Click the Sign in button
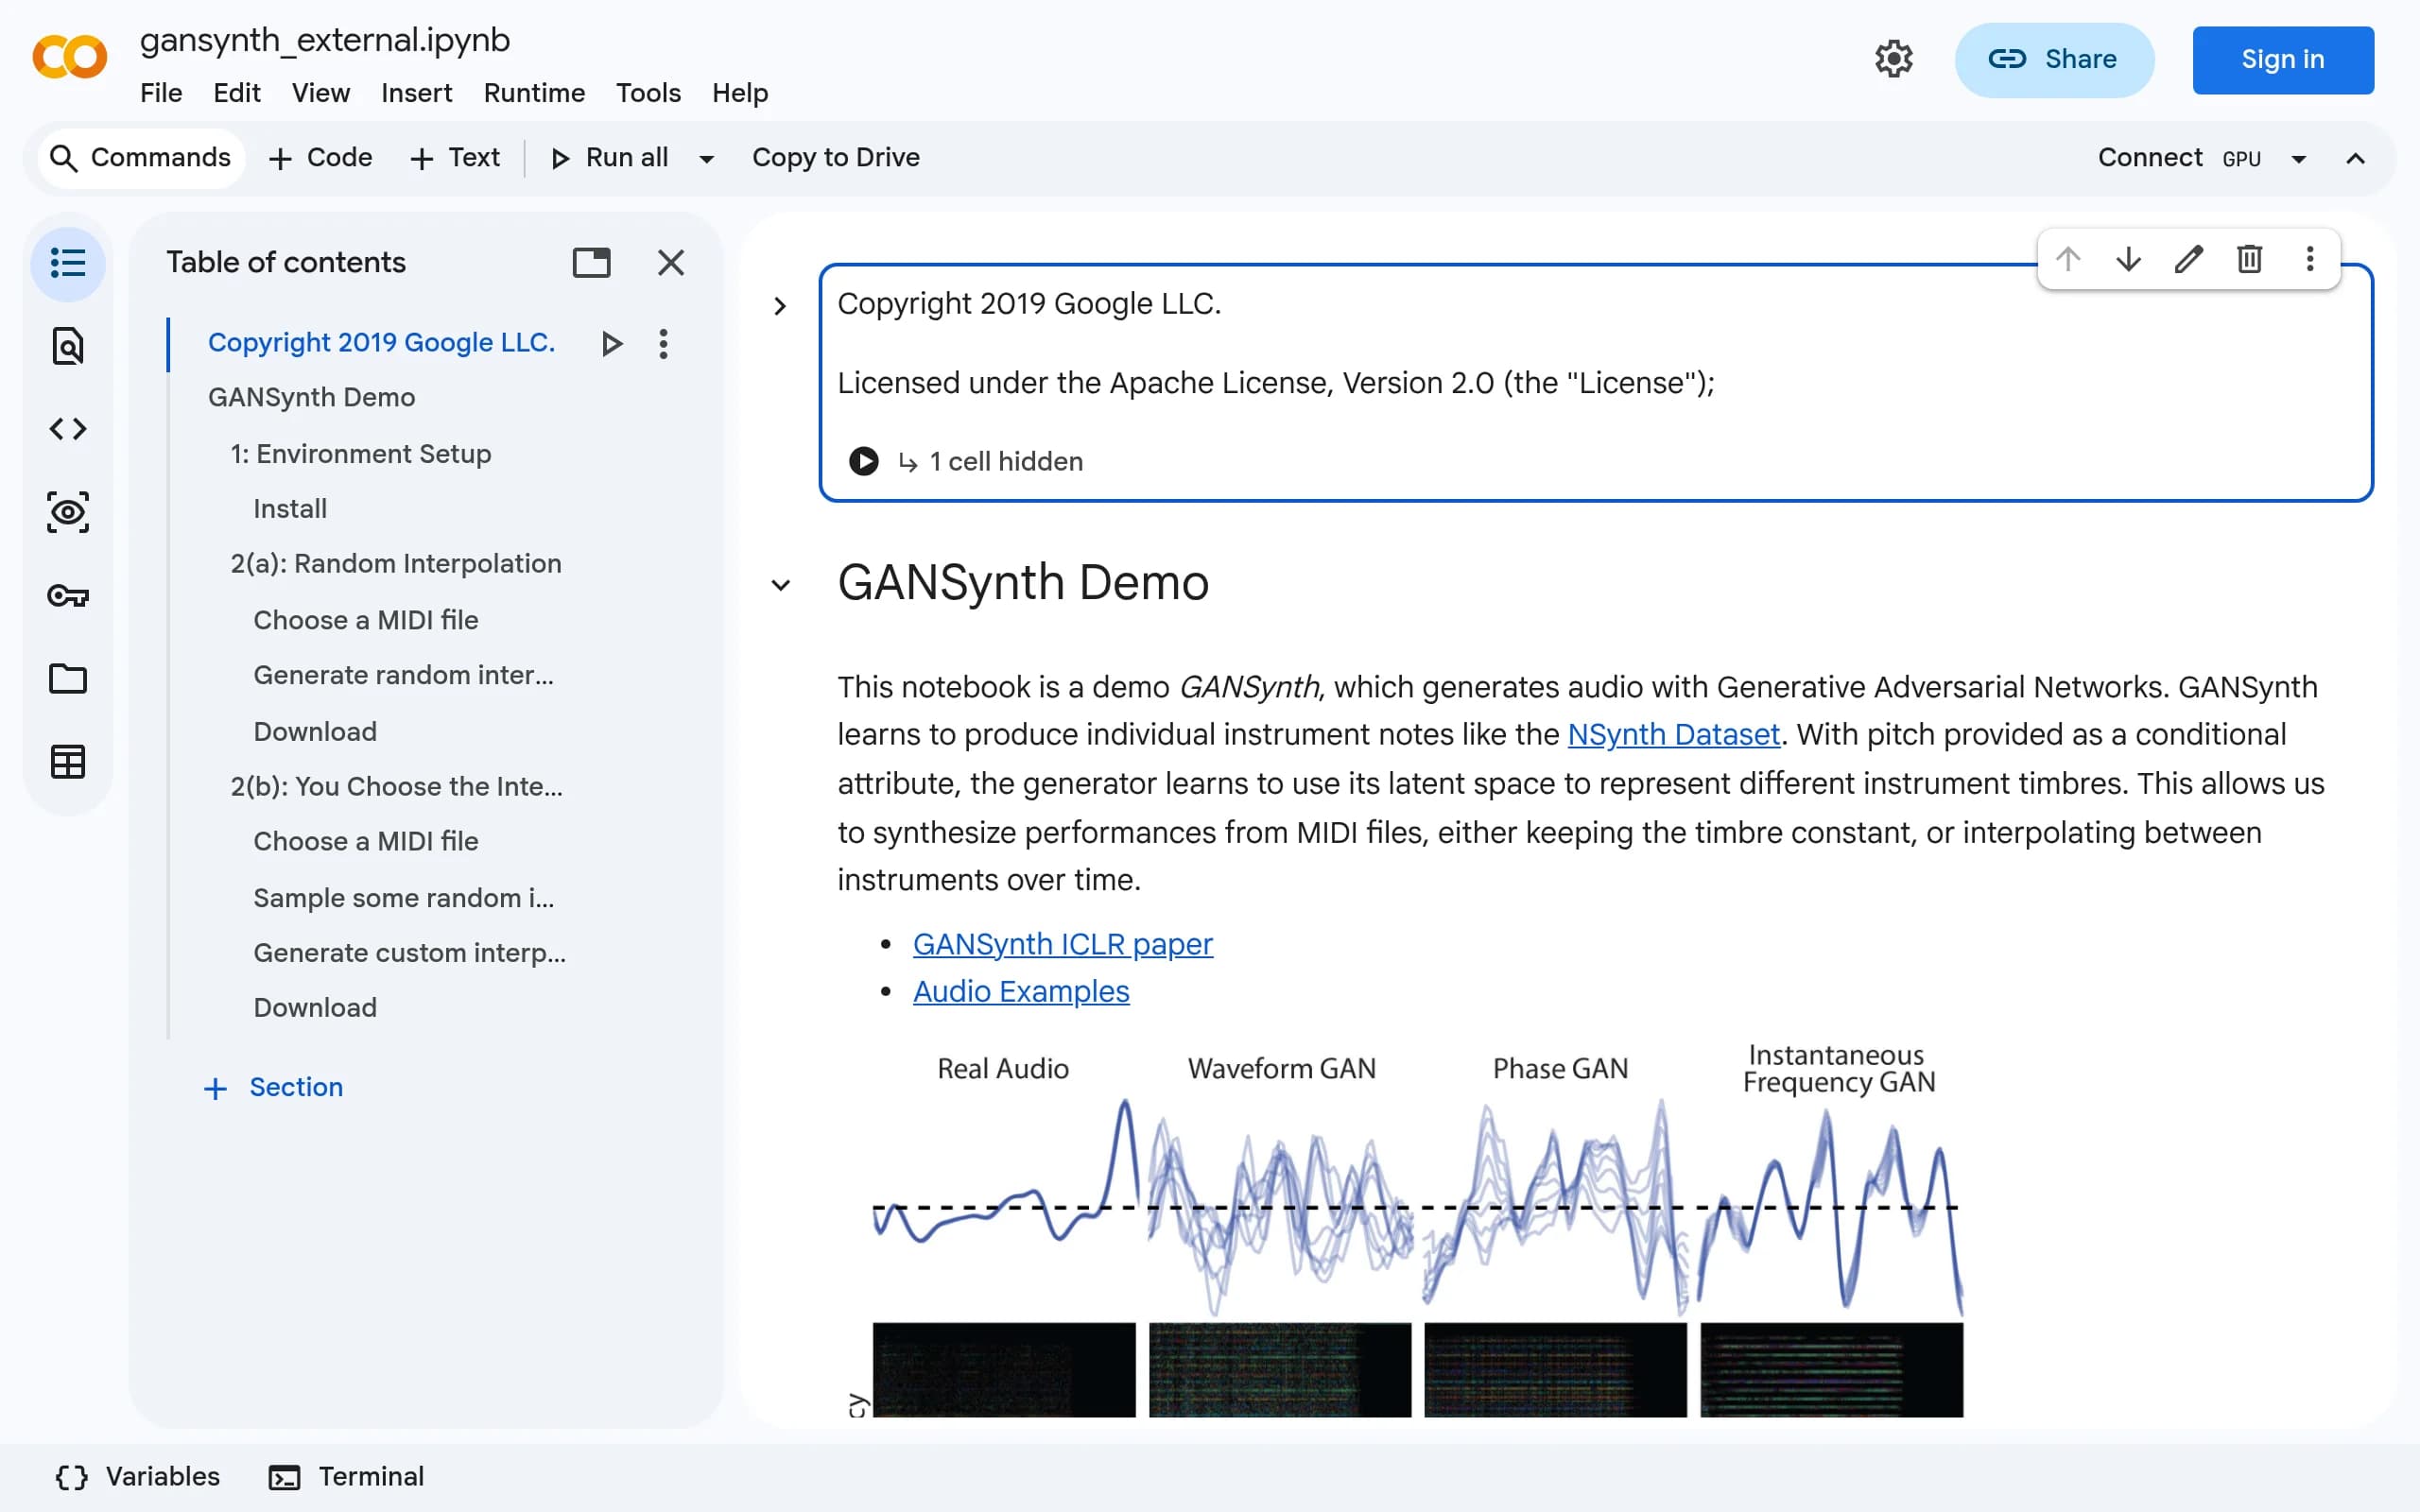The height and width of the screenshot is (1512, 2420). pos(2283,60)
